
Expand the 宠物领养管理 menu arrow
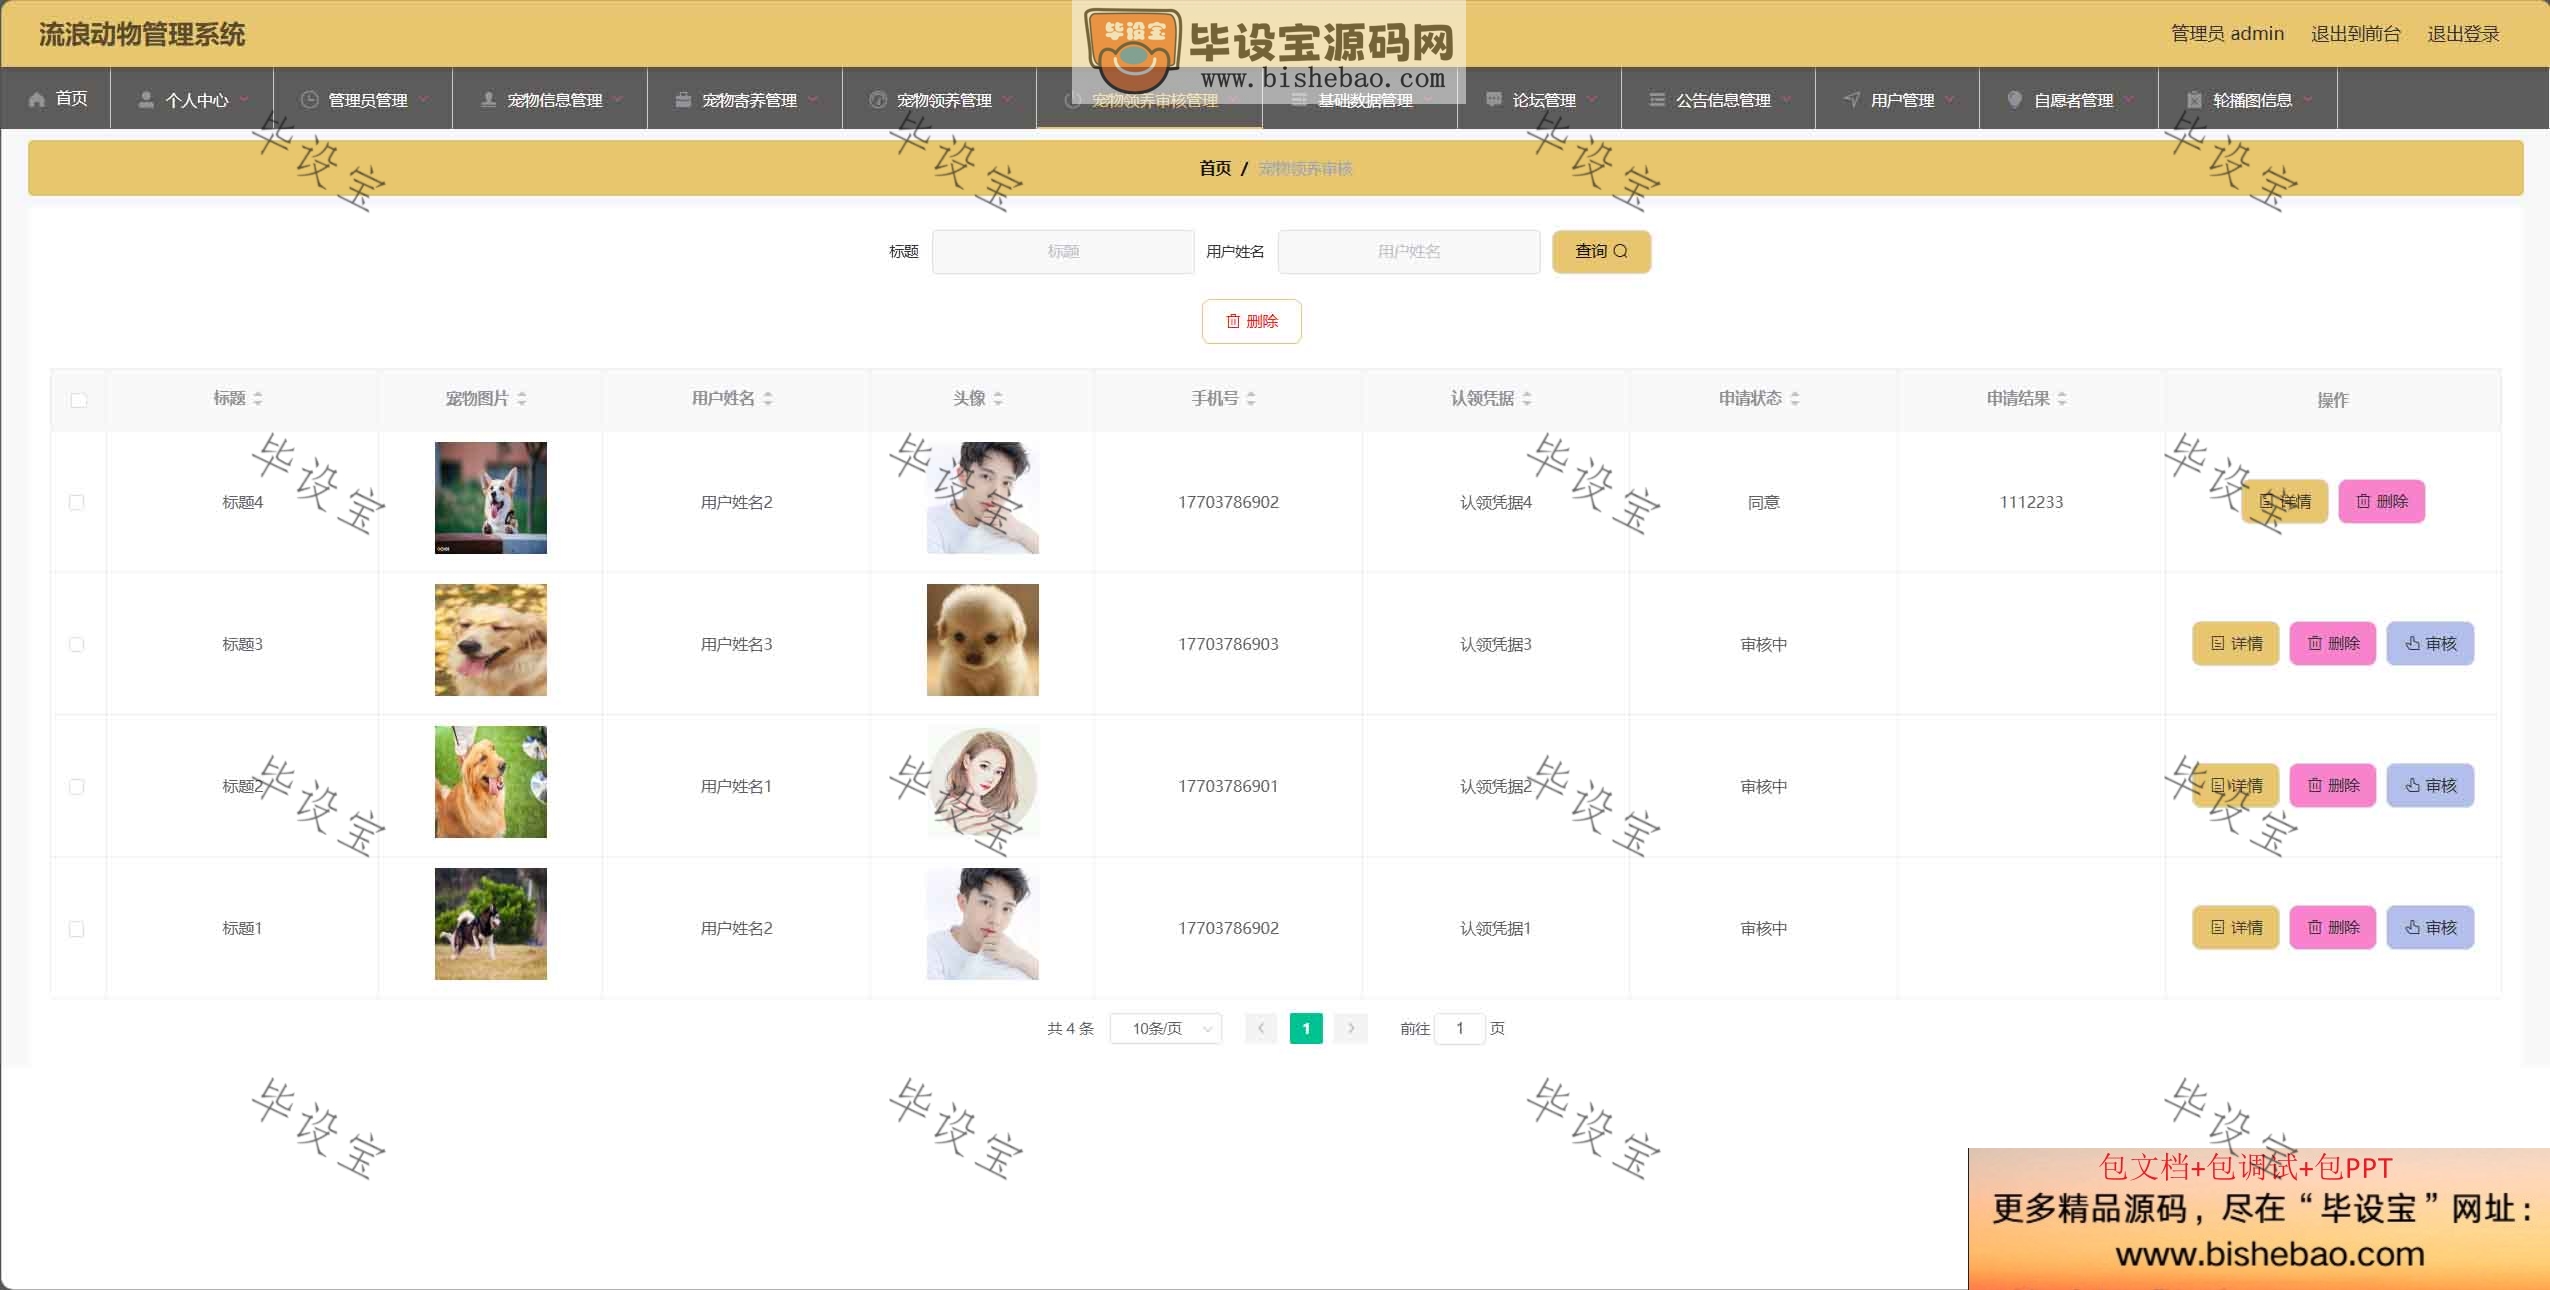point(1007,99)
